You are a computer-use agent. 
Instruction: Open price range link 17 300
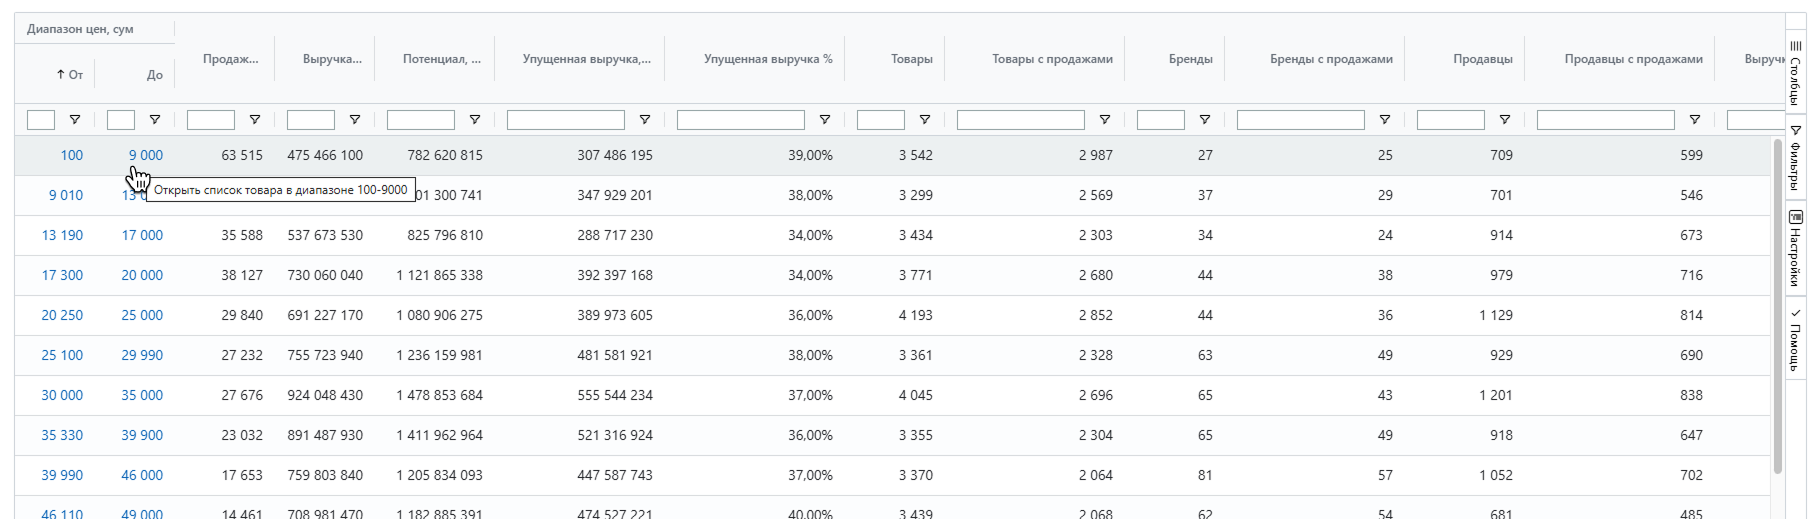(x=62, y=275)
